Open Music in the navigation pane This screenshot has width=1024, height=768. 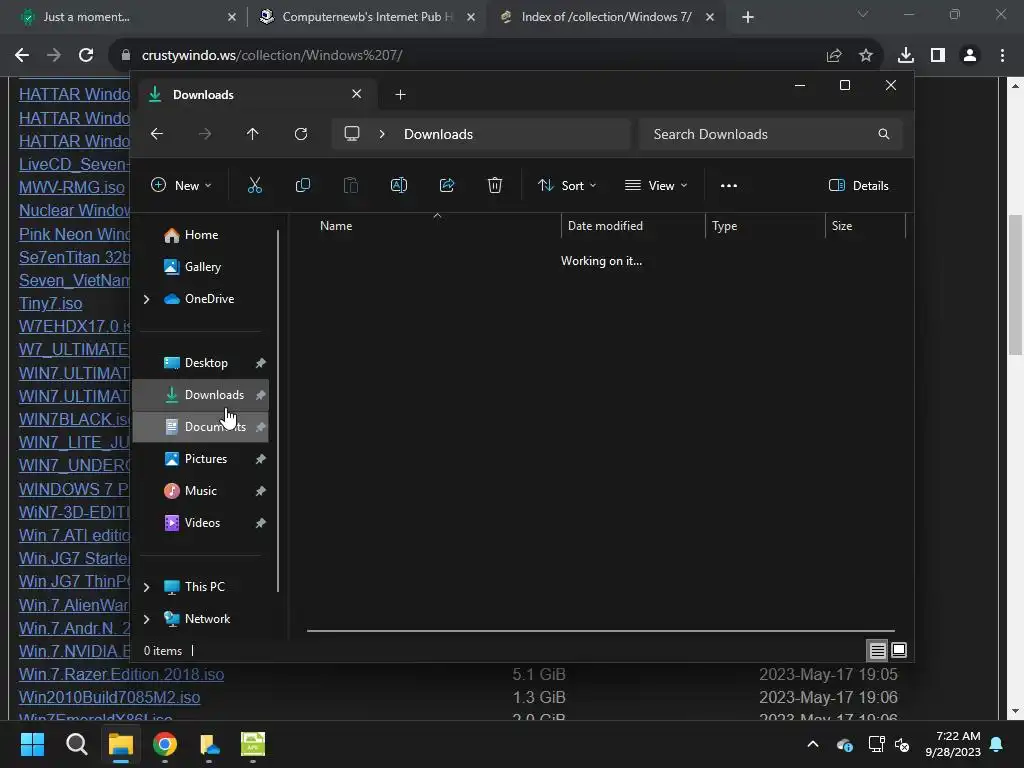(201, 491)
